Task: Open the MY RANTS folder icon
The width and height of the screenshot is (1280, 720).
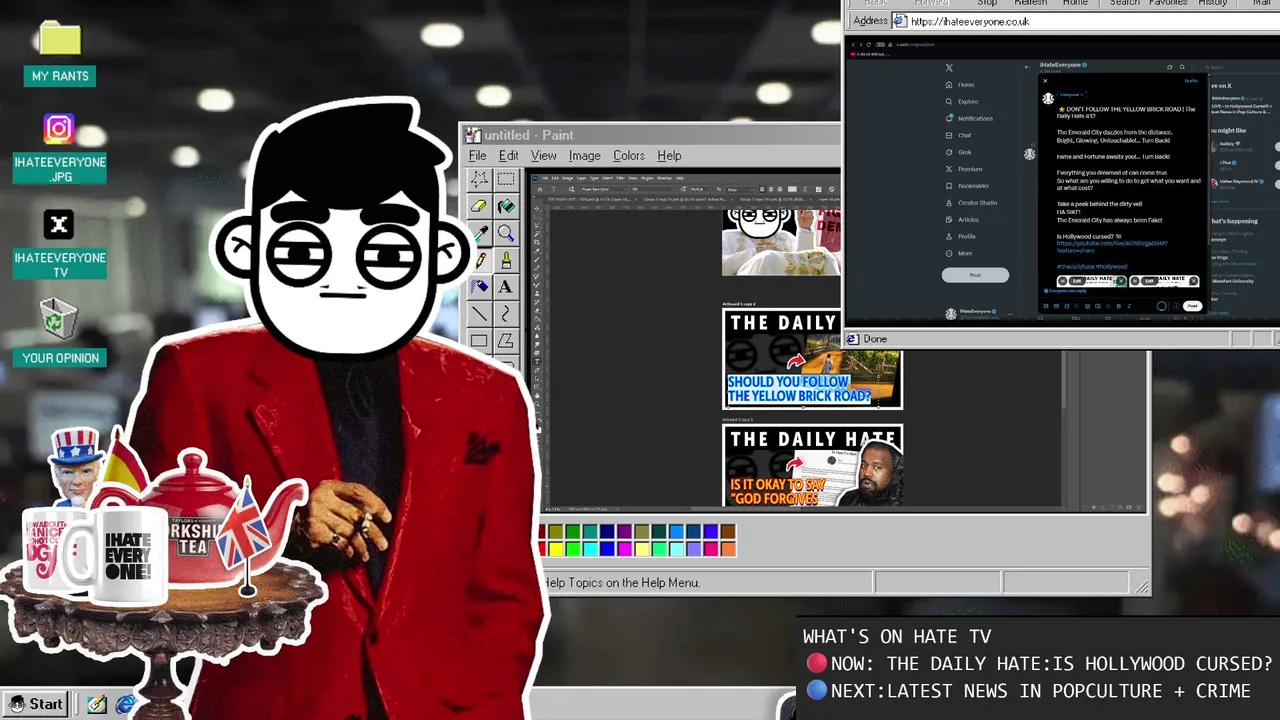Action: click(x=60, y=54)
